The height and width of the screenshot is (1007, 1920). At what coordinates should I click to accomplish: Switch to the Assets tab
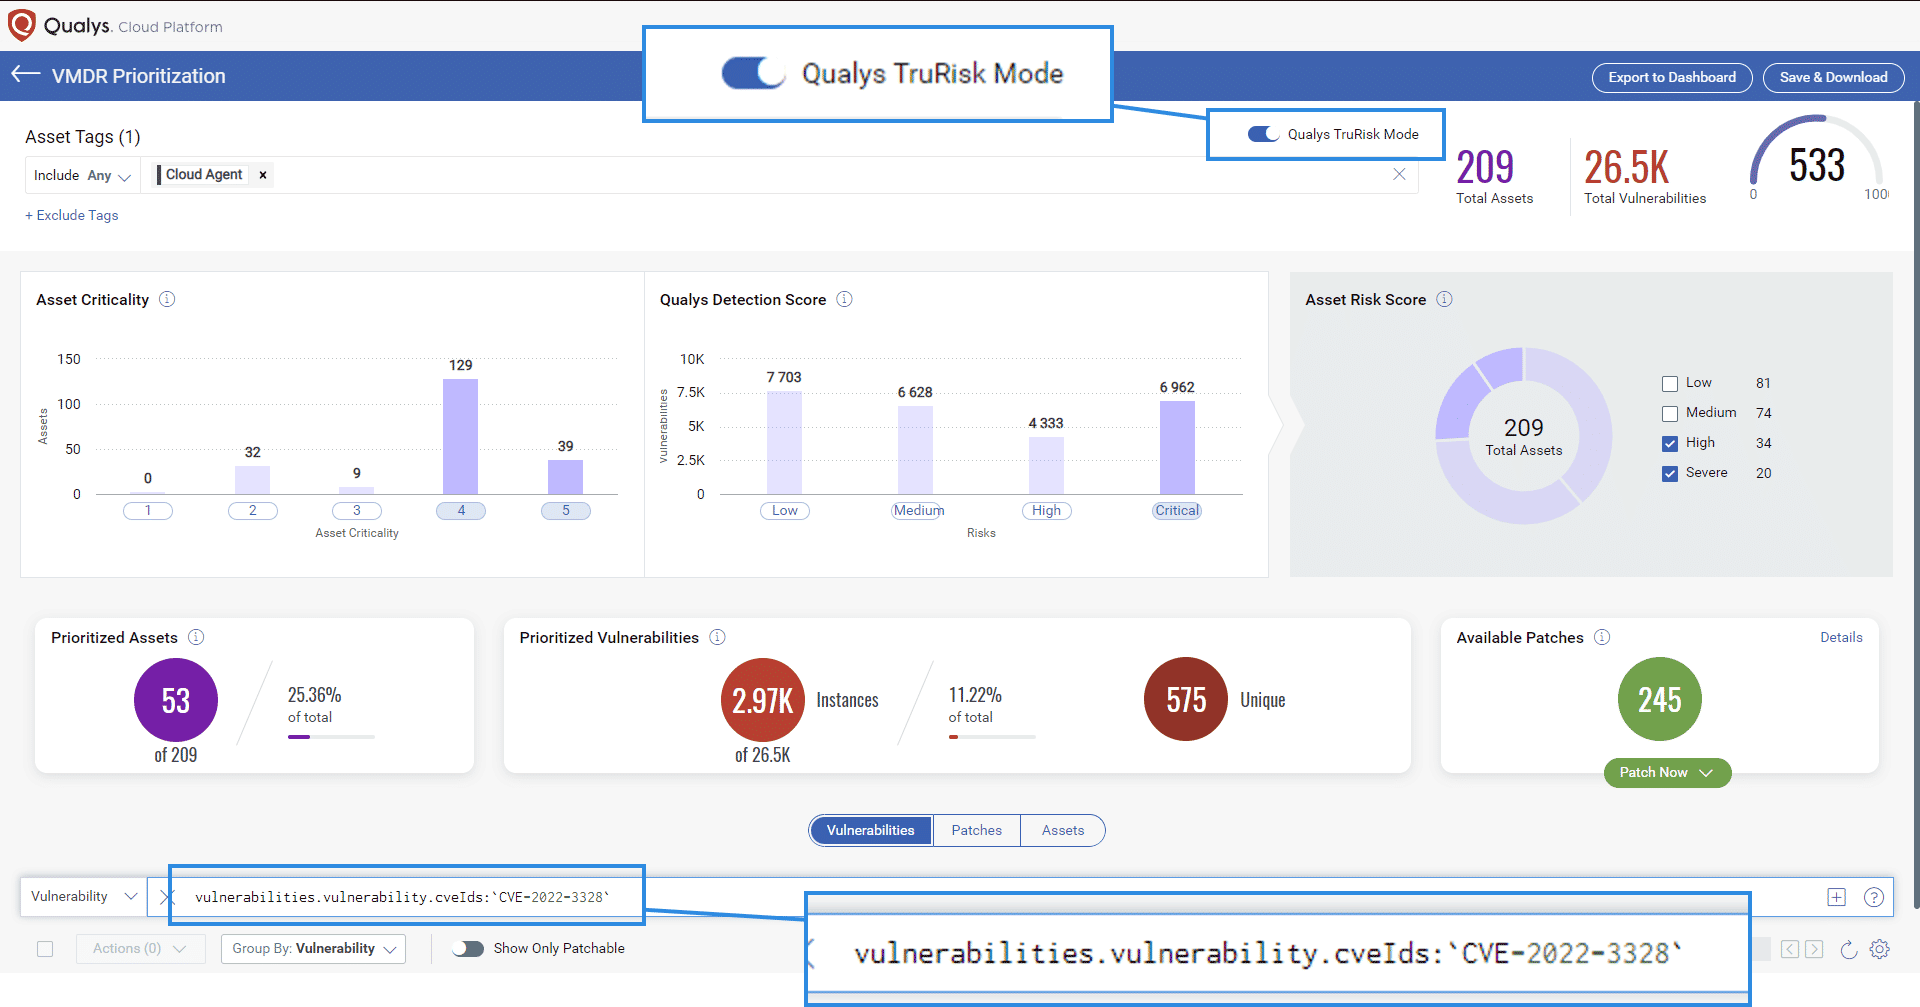(x=1063, y=830)
